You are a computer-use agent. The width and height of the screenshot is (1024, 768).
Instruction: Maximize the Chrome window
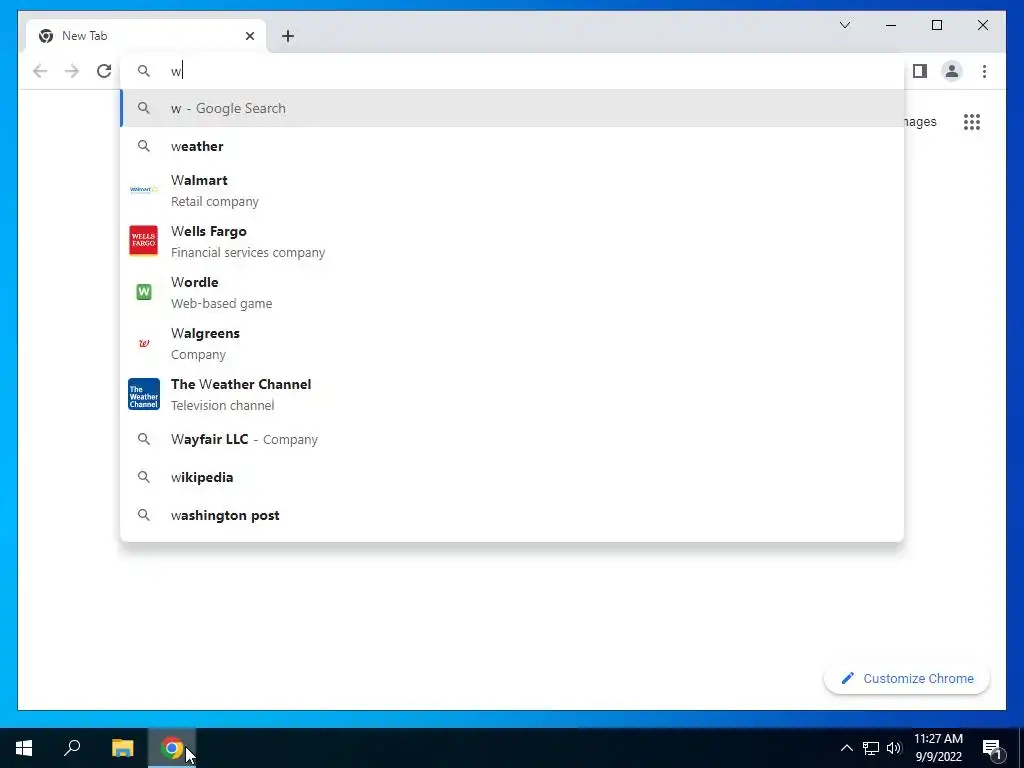point(937,25)
